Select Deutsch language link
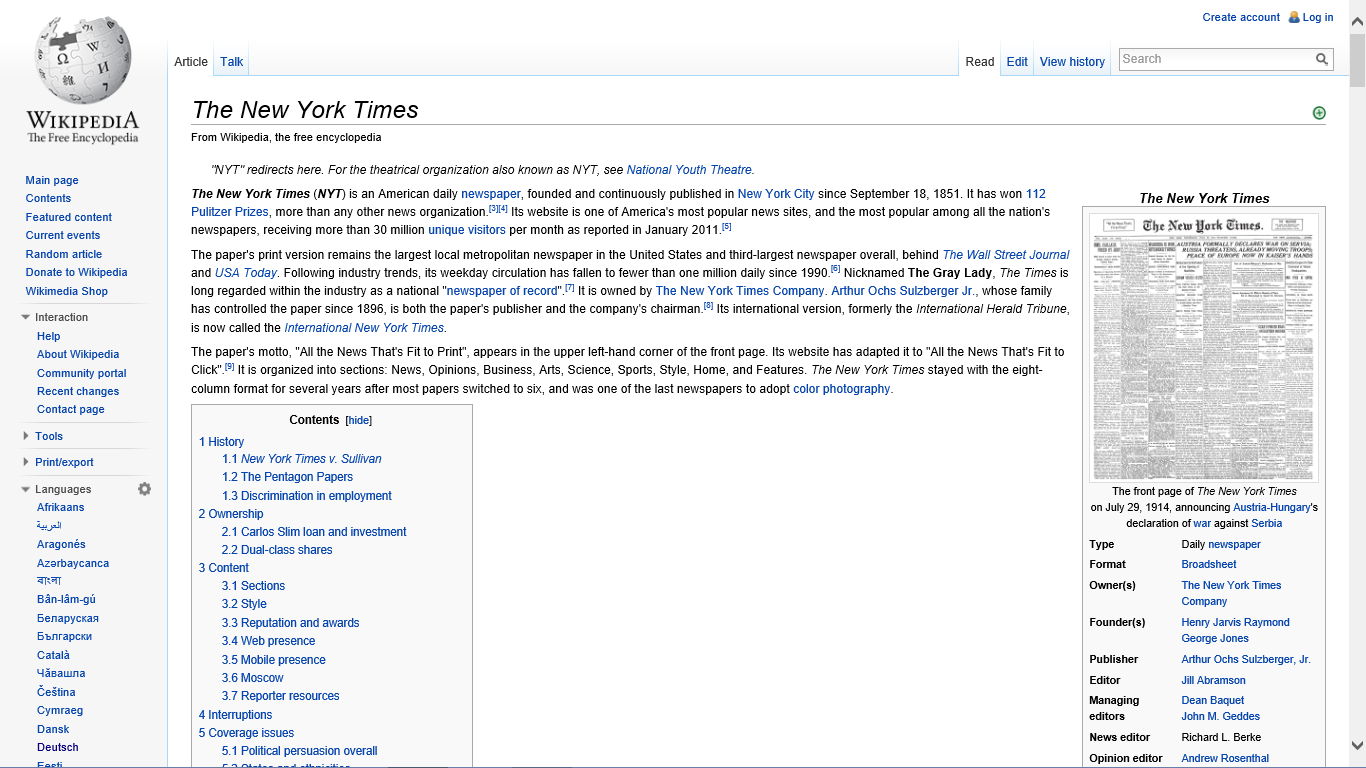 (x=58, y=747)
